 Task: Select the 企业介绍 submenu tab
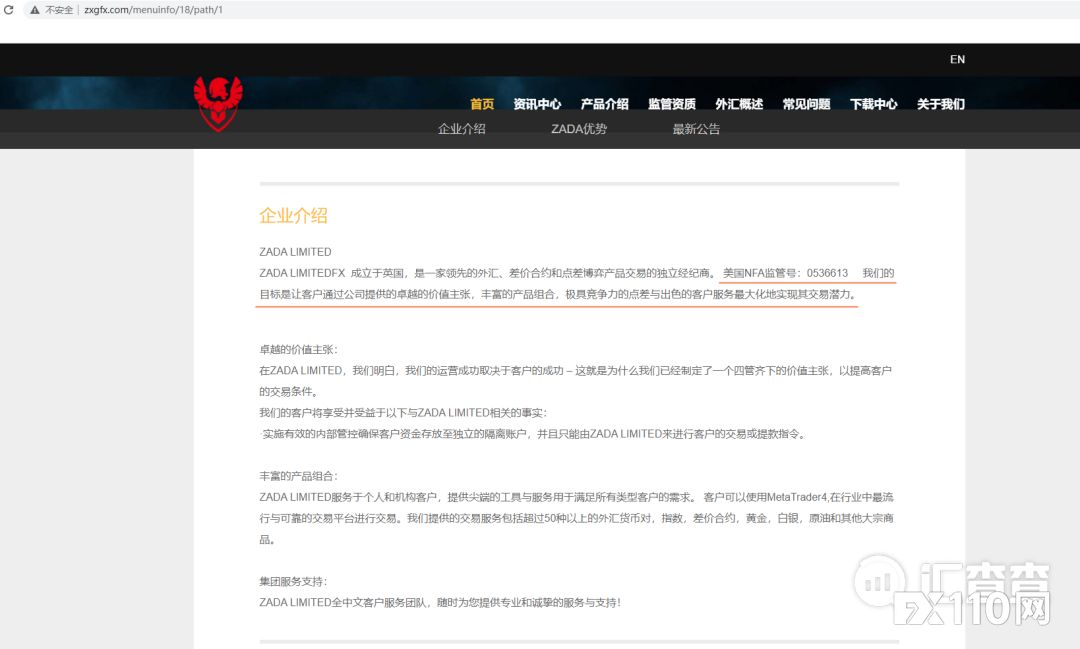point(461,128)
